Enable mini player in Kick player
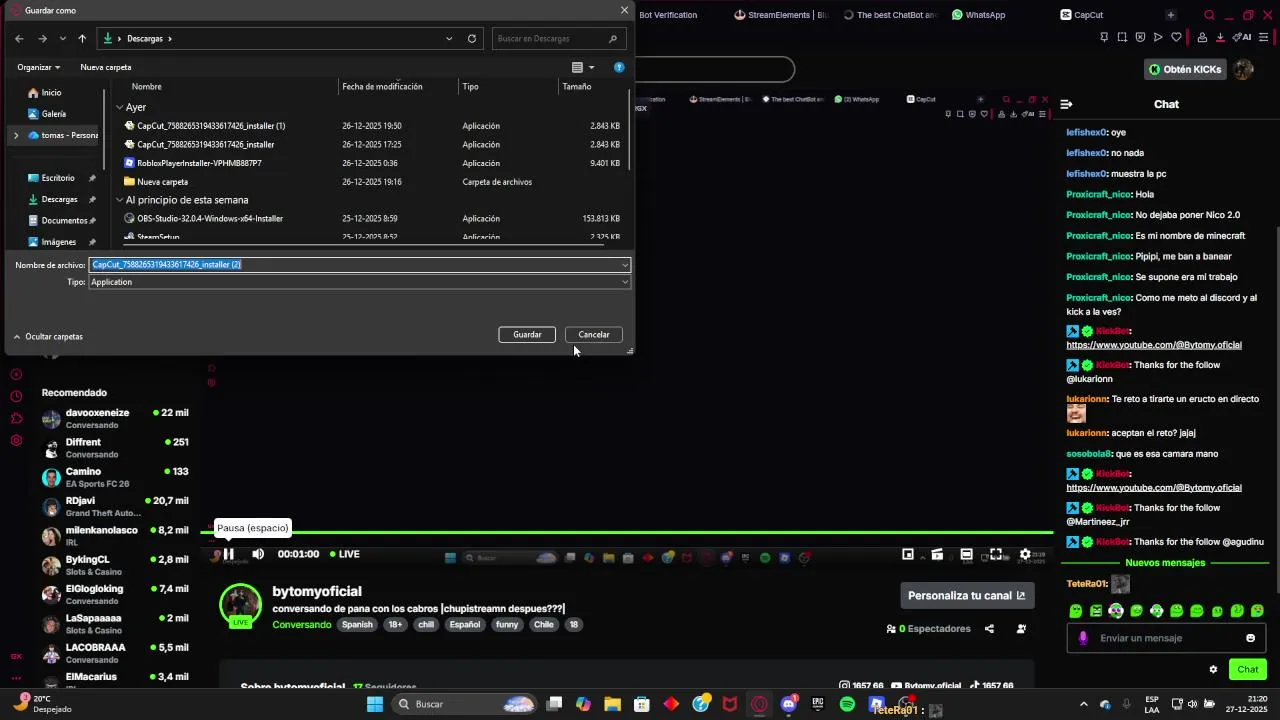Screen dimensions: 1280x720 (908, 554)
